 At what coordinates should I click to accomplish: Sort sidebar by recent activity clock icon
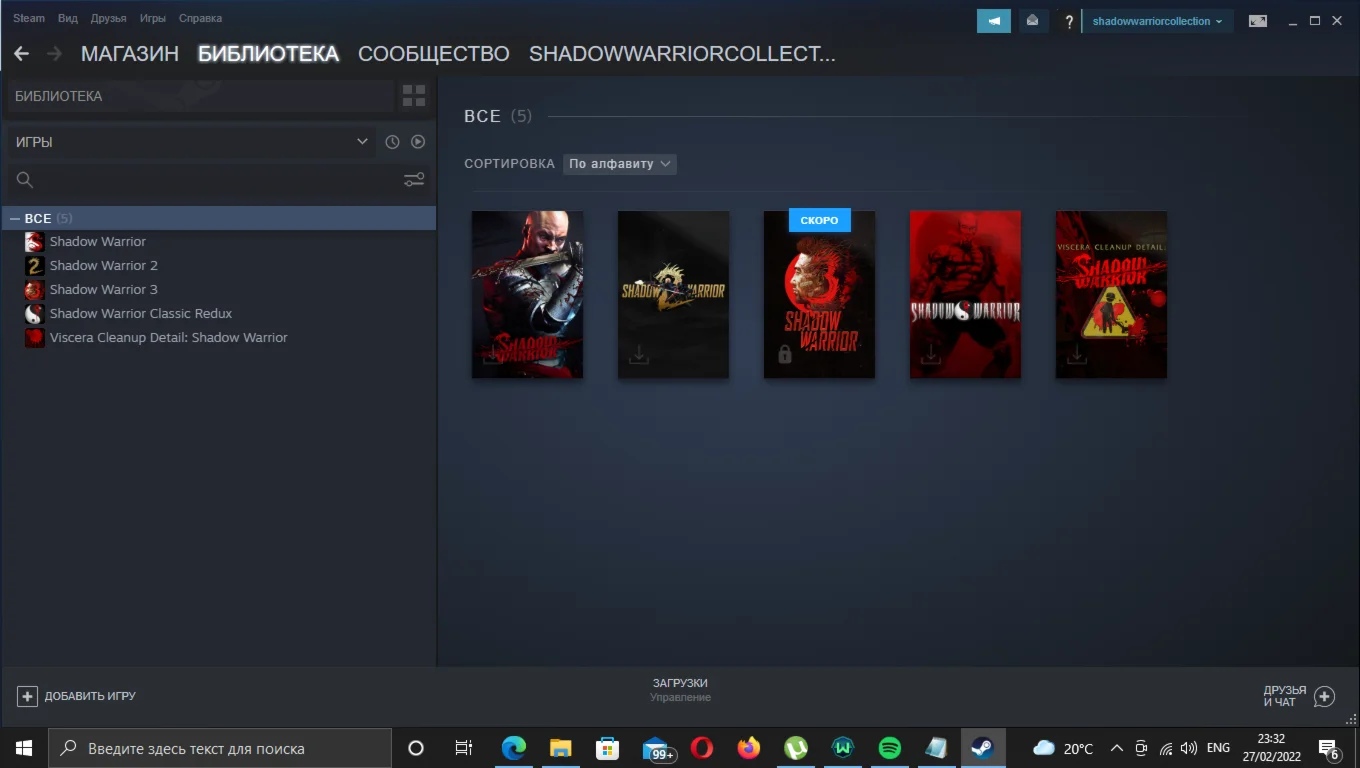pyautogui.click(x=392, y=142)
